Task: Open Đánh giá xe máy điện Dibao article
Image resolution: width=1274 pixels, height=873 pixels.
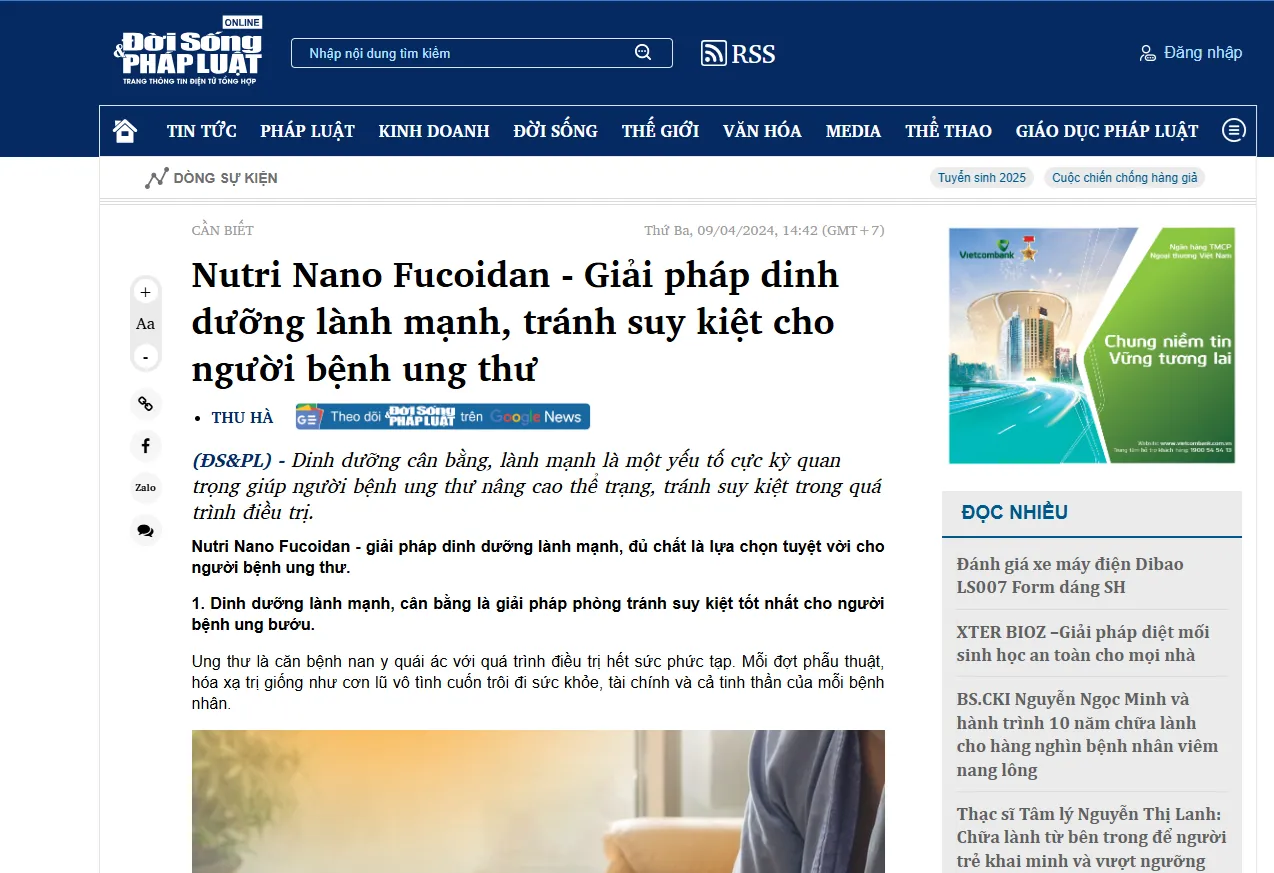Action: 1069,575
